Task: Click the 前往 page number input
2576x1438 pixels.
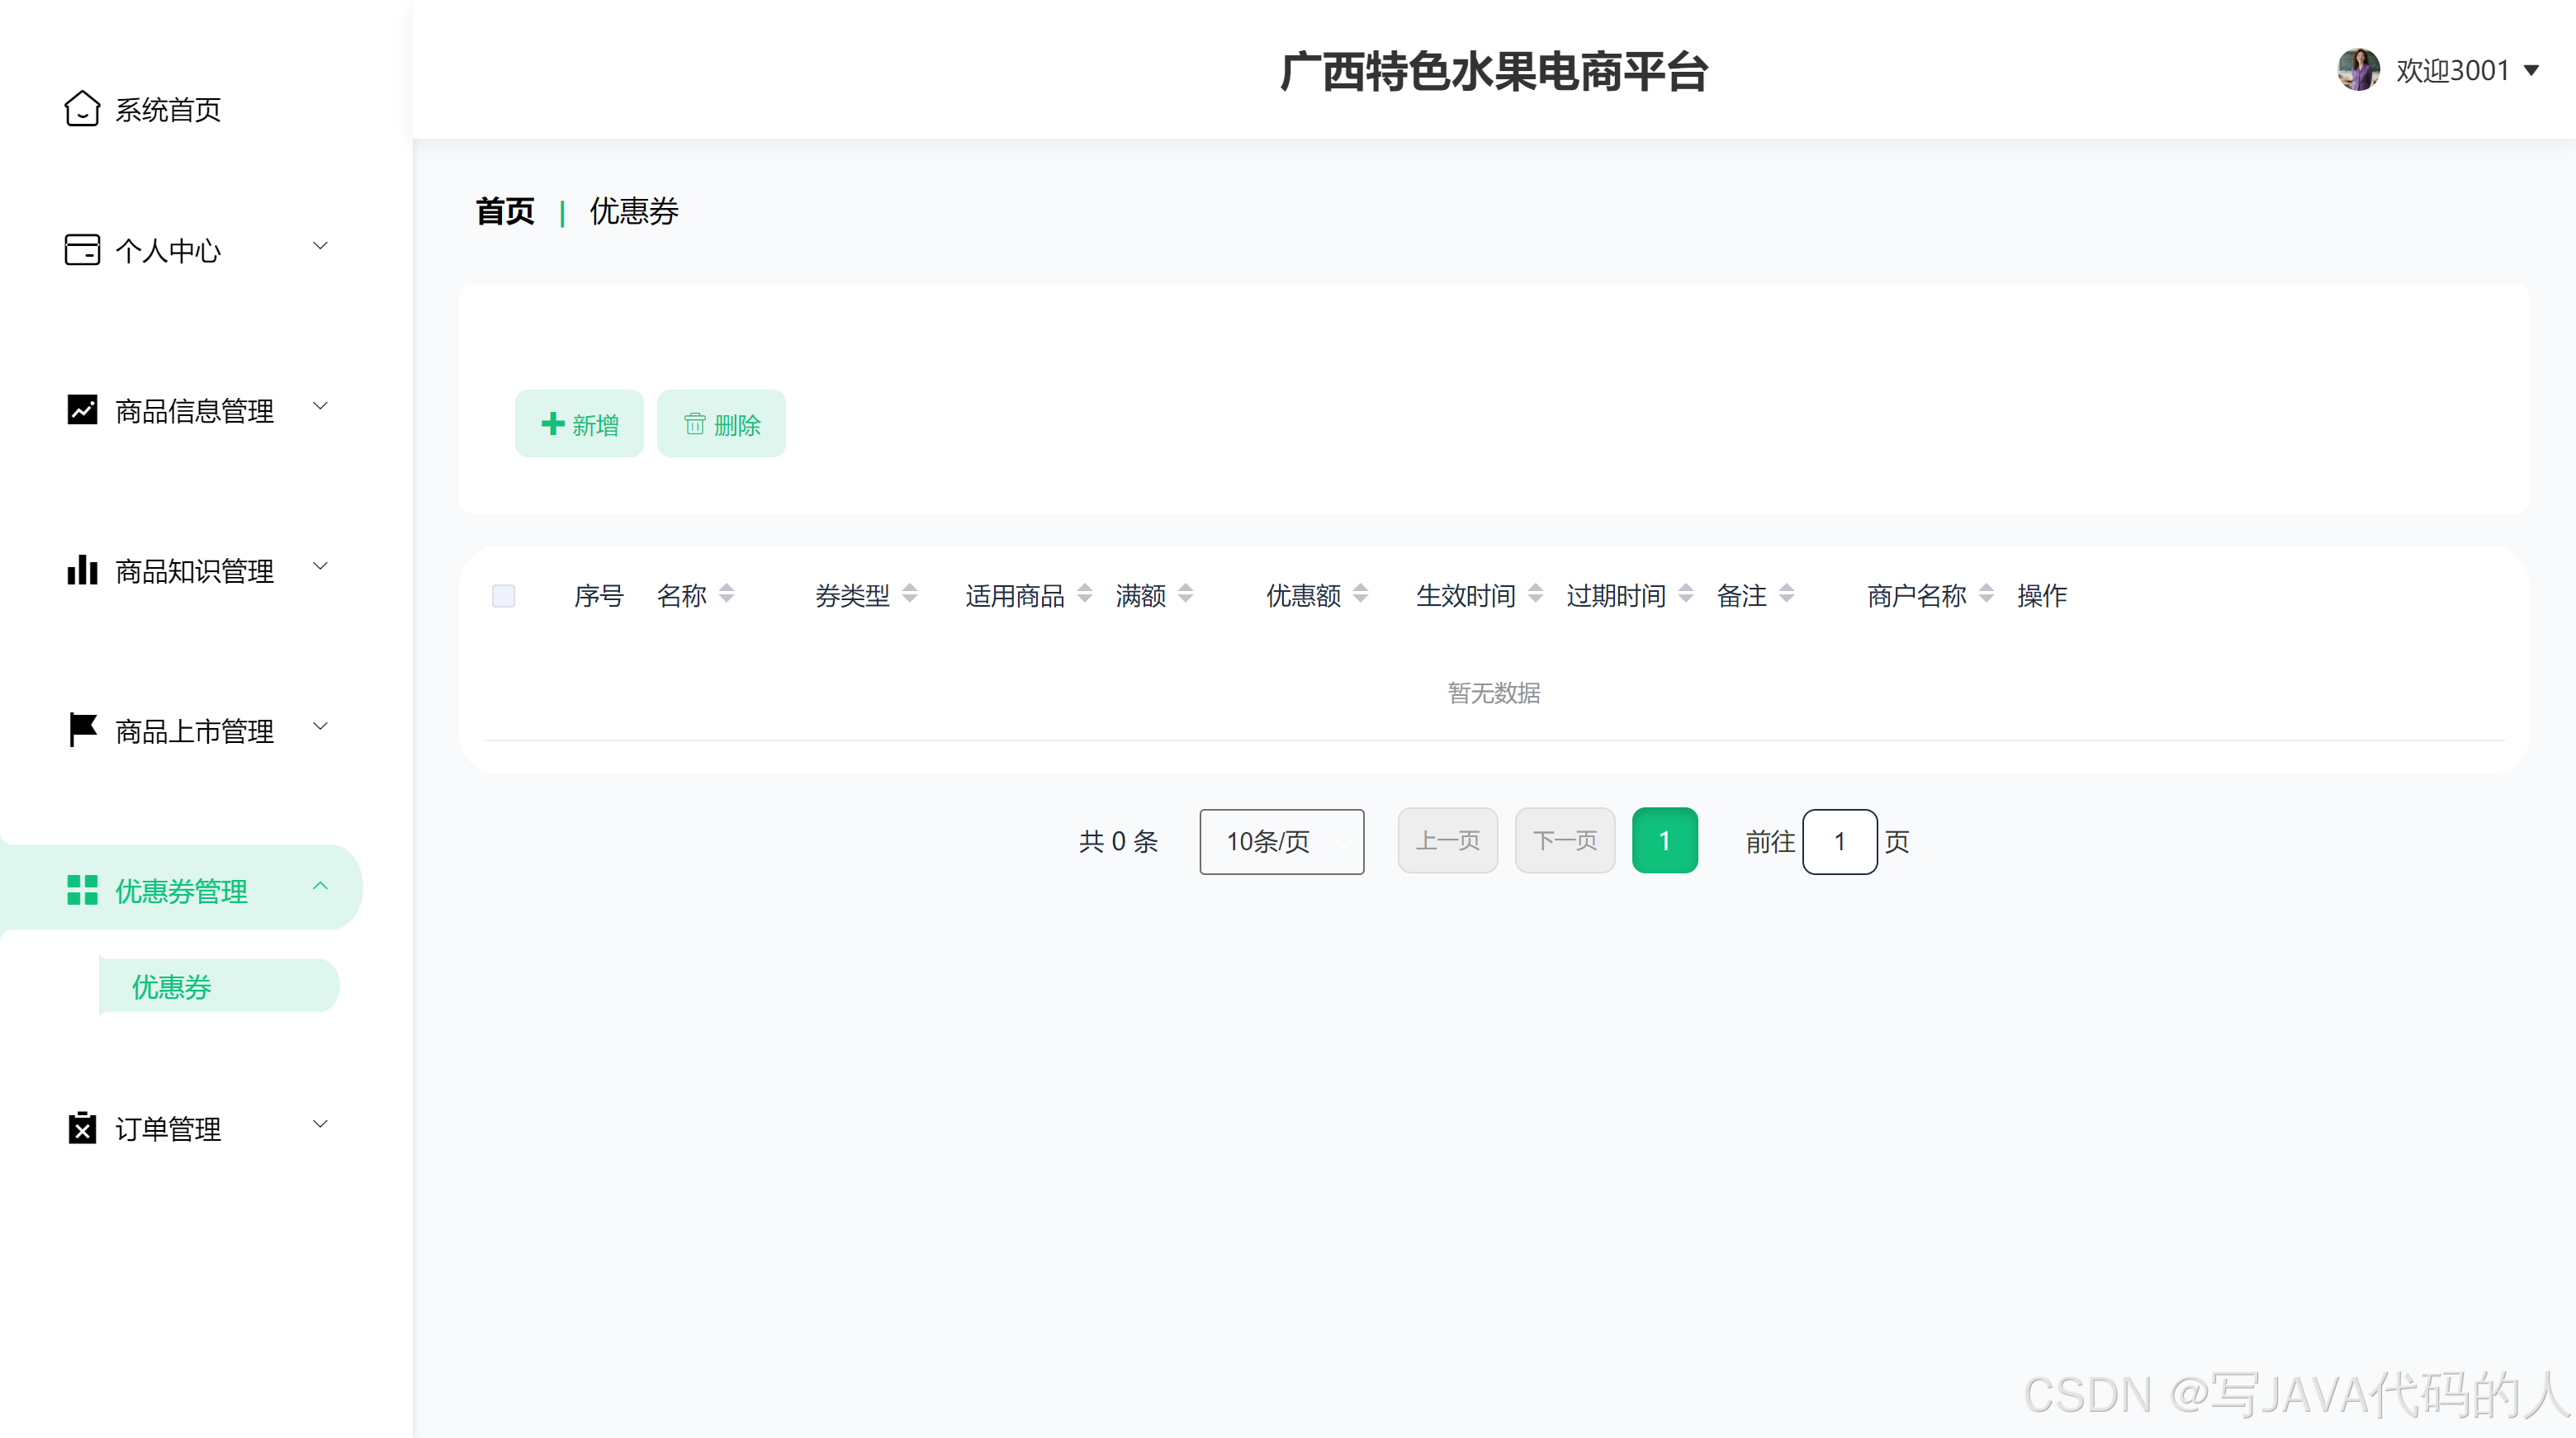Action: (1840, 842)
